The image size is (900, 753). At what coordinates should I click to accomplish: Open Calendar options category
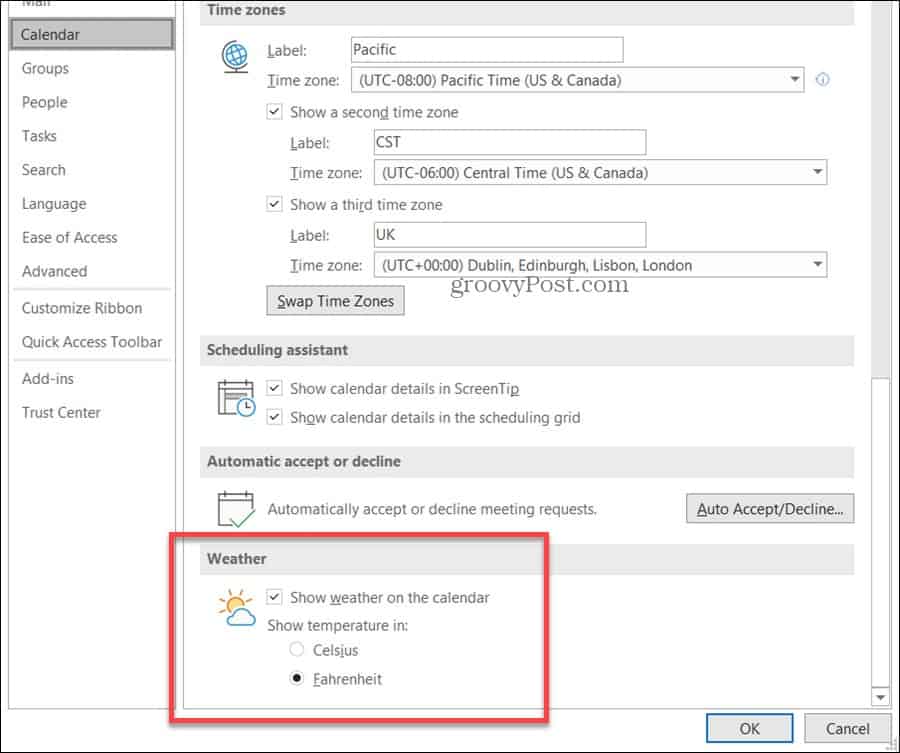92,34
